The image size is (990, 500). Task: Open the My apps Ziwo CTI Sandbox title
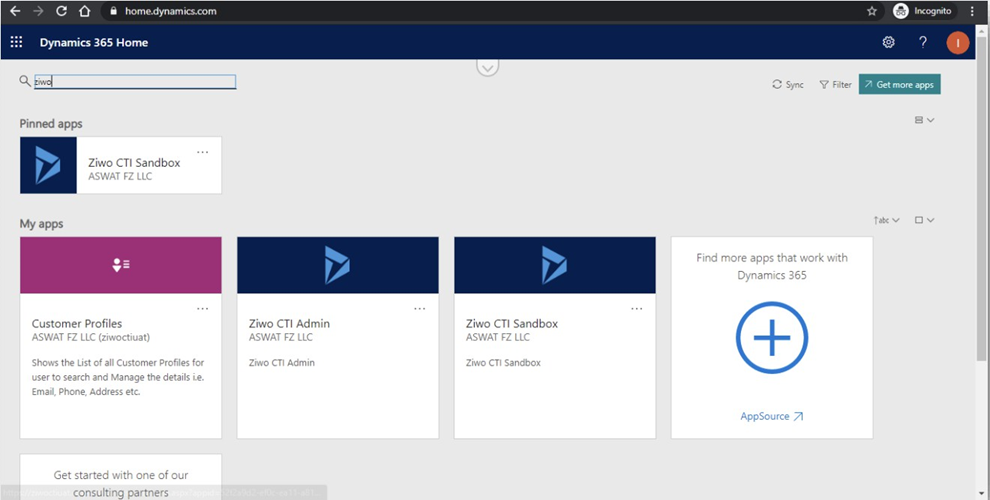point(512,323)
